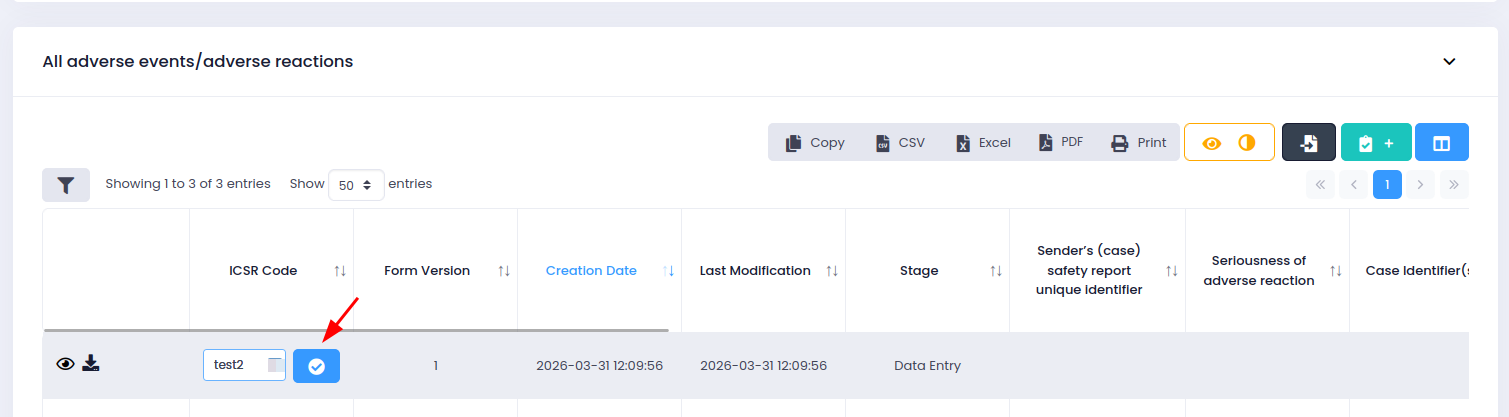Open column layout view button
This screenshot has height=417, width=1509.
pyautogui.click(x=1441, y=143)
